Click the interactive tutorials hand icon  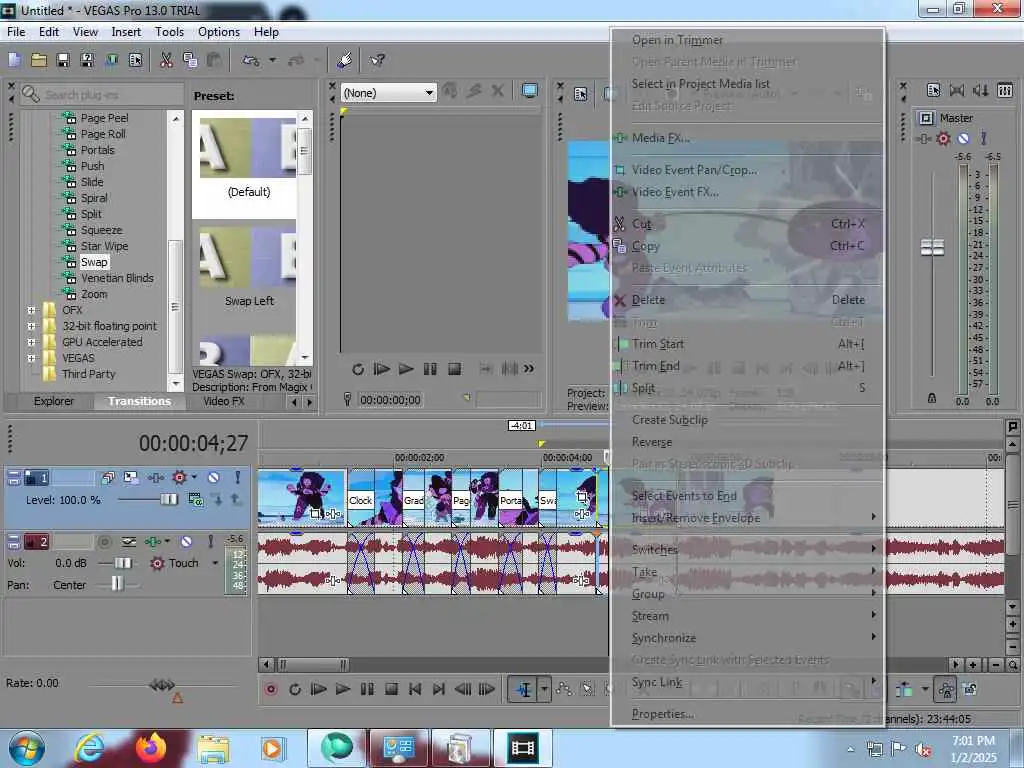click(344, 60)
